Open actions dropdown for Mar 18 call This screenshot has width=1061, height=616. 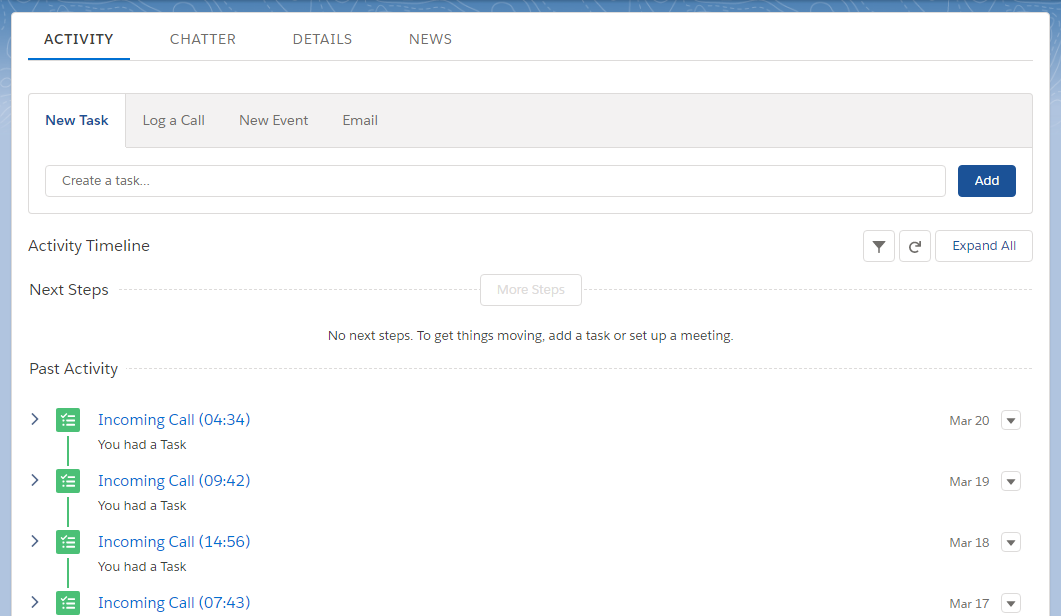[x=1011, y=542]
